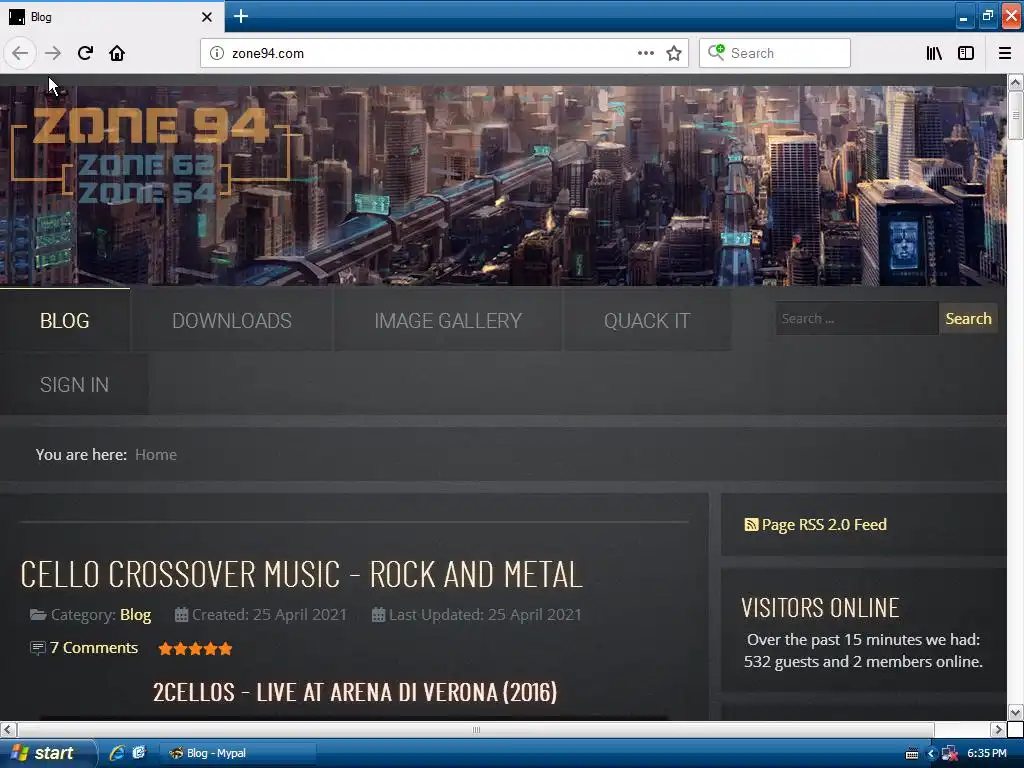Open page actions three-dot menu
This screenshot has width=1024, height=768.
[645, 53]
